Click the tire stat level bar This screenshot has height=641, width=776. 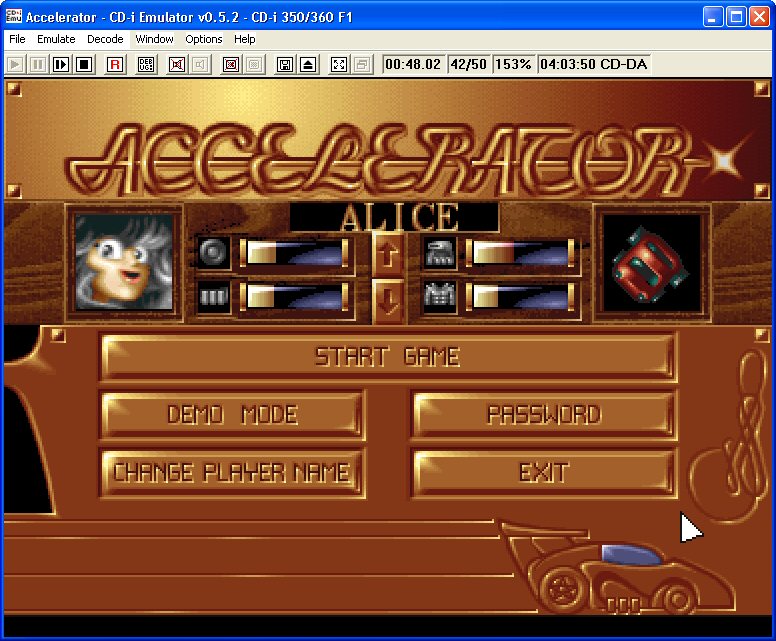point(296,254)
